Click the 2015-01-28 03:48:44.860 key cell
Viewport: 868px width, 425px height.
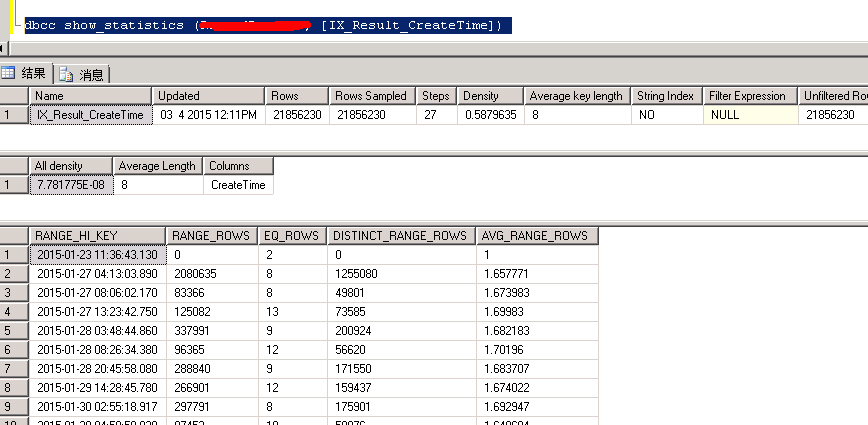coord(97,331)
